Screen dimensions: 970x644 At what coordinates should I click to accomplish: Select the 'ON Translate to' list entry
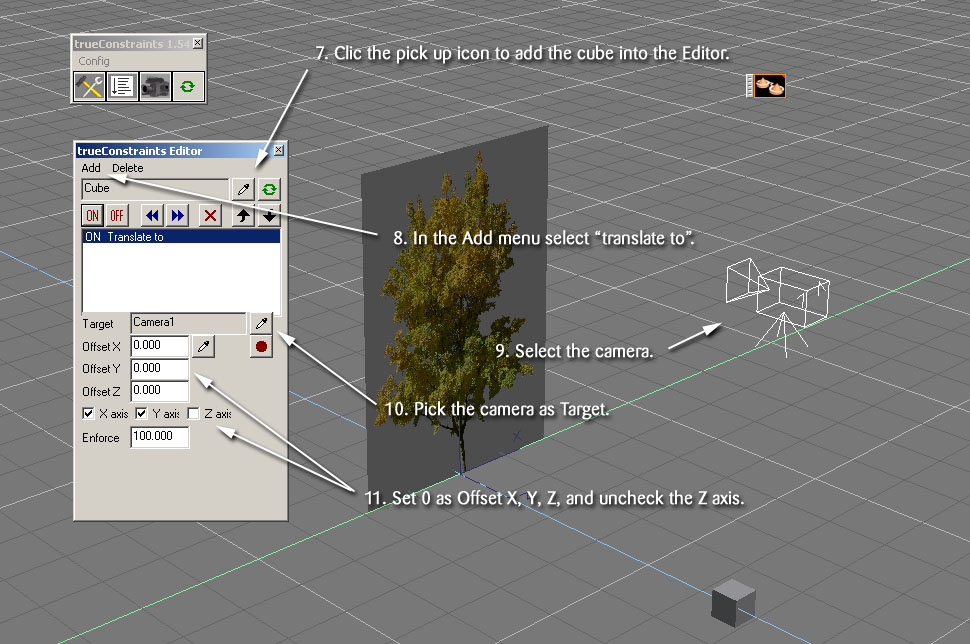coord(181,237)
